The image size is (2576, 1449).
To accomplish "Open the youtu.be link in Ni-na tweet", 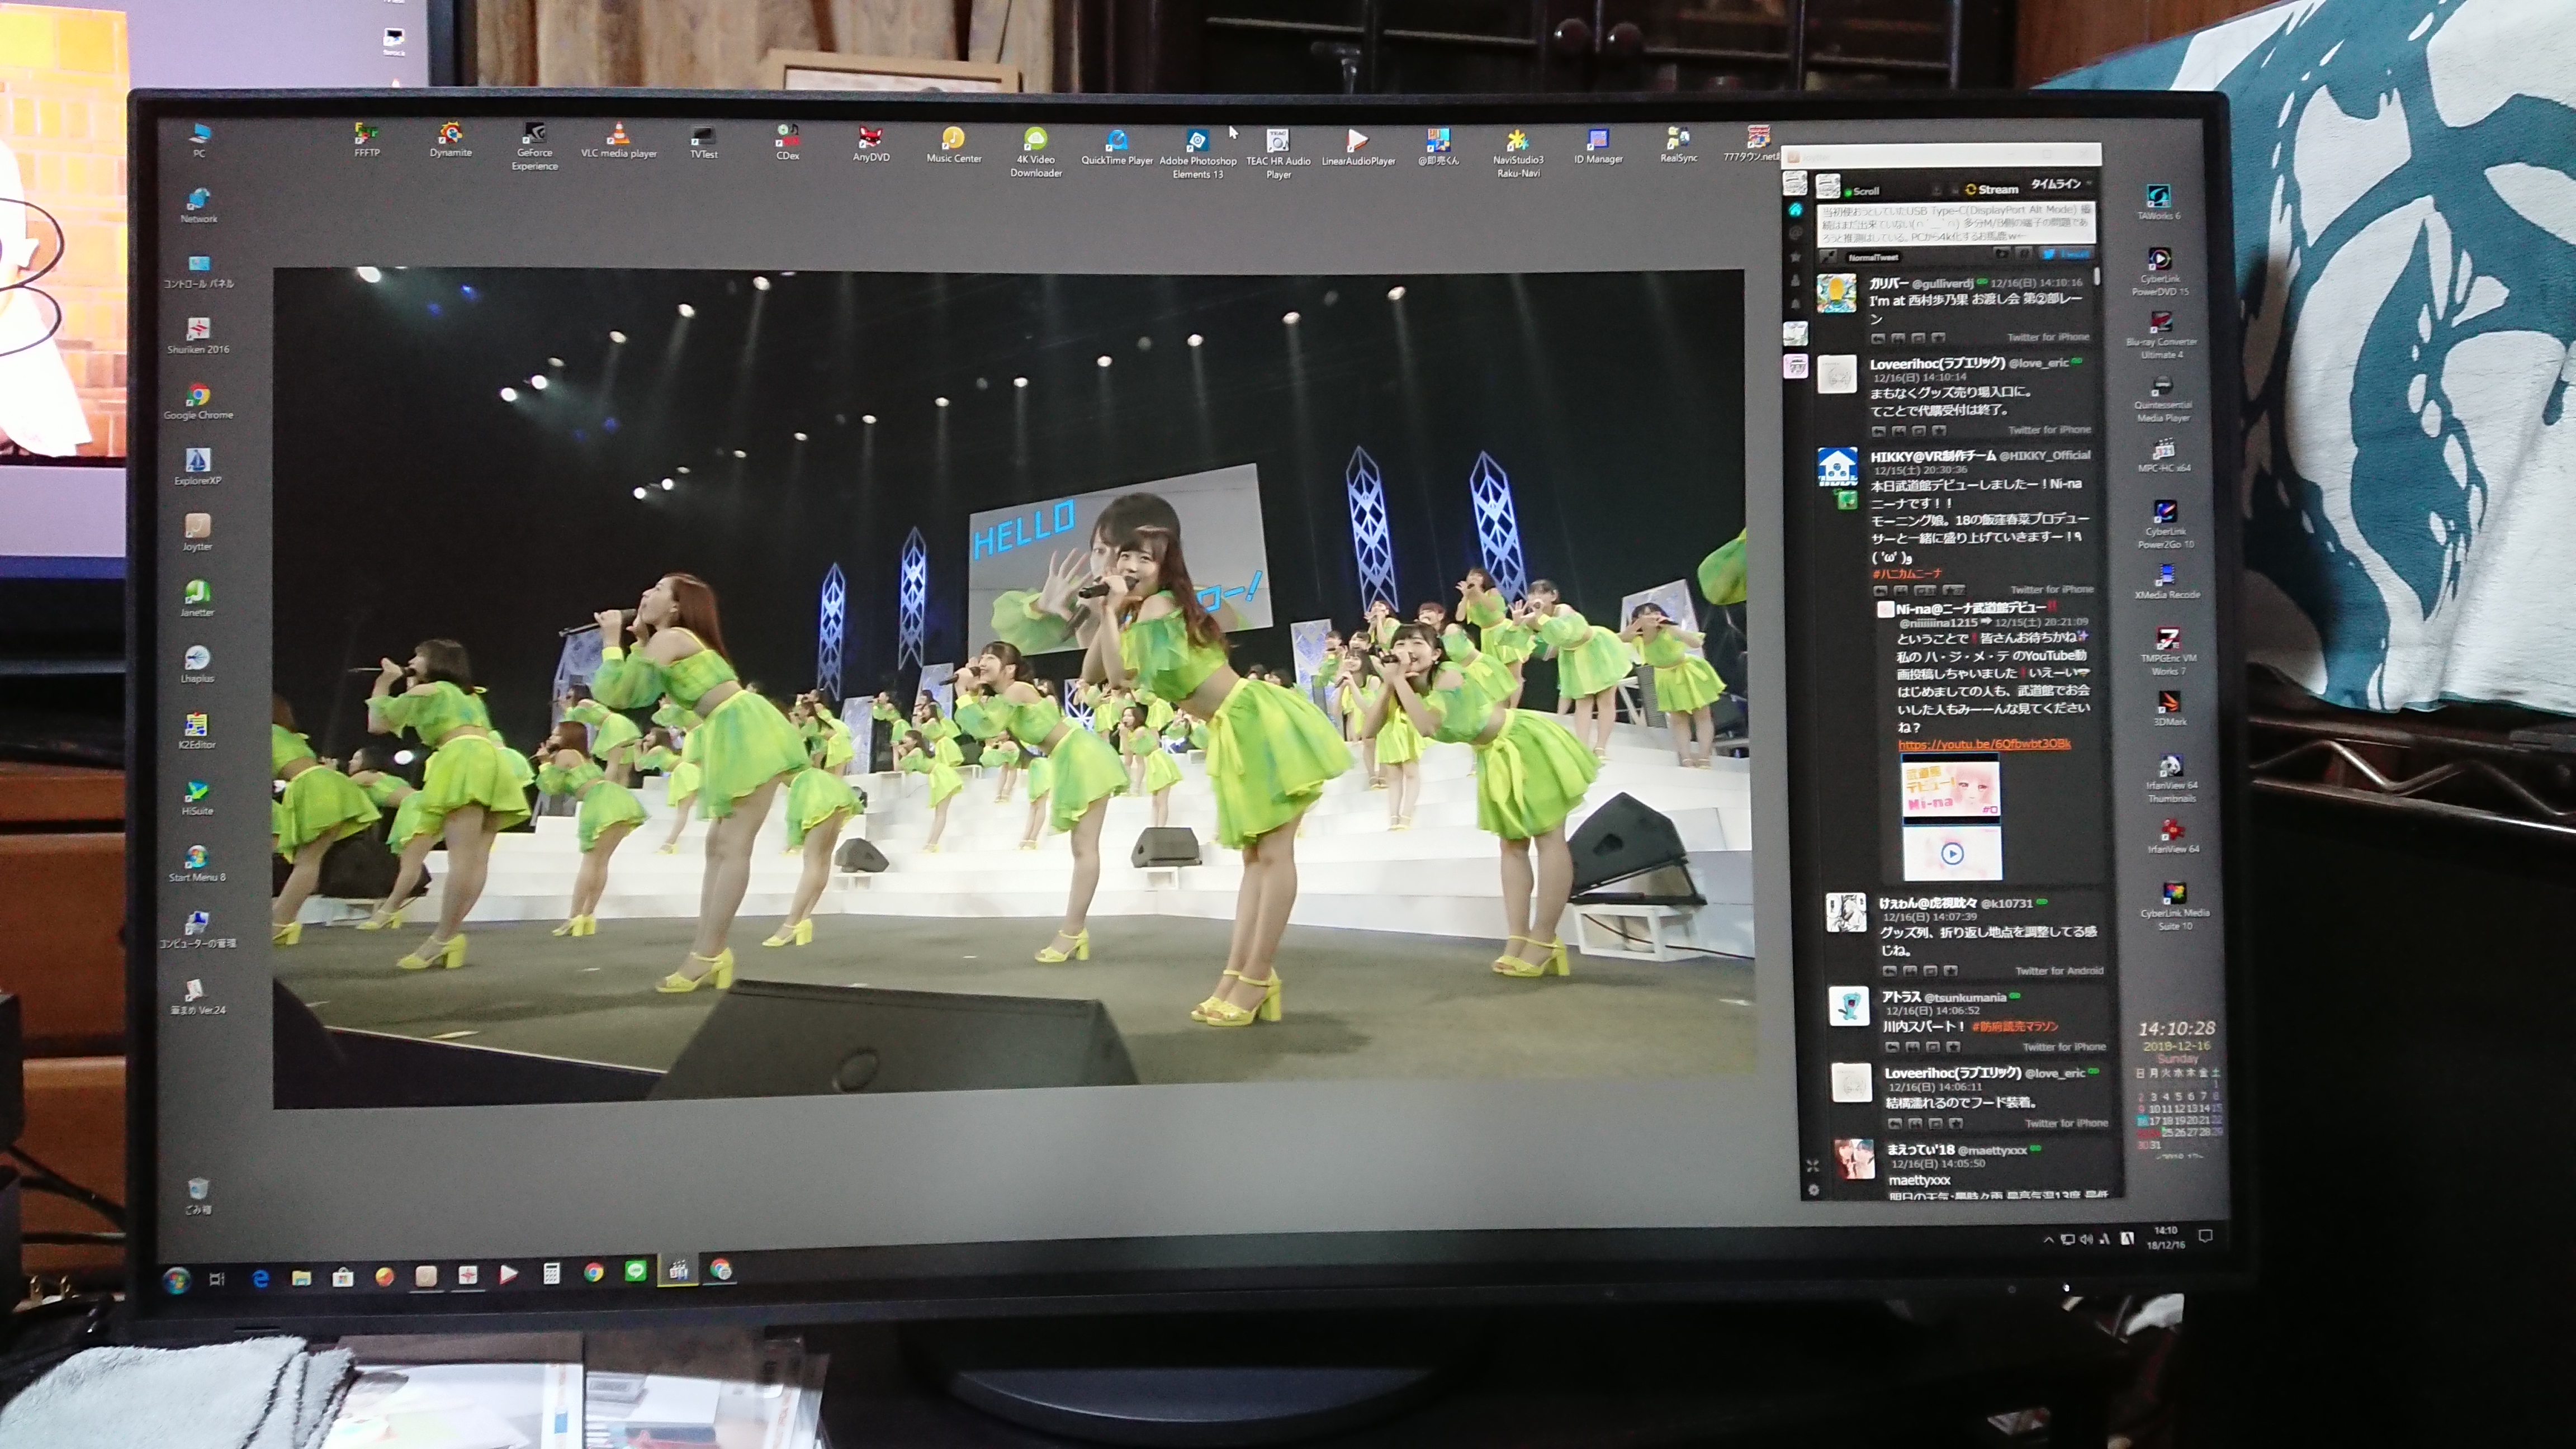I will coord(1984,744).
